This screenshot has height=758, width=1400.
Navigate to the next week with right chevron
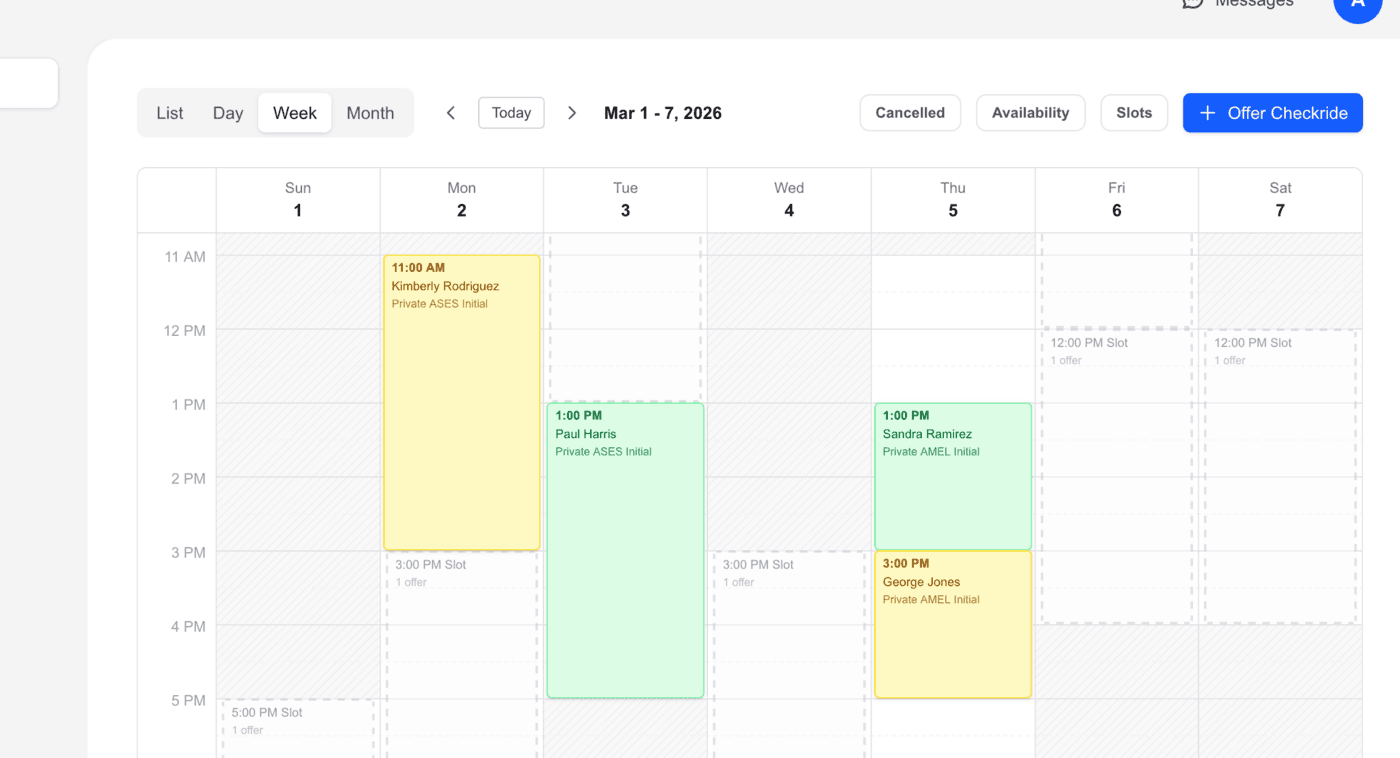pos(572,113)
